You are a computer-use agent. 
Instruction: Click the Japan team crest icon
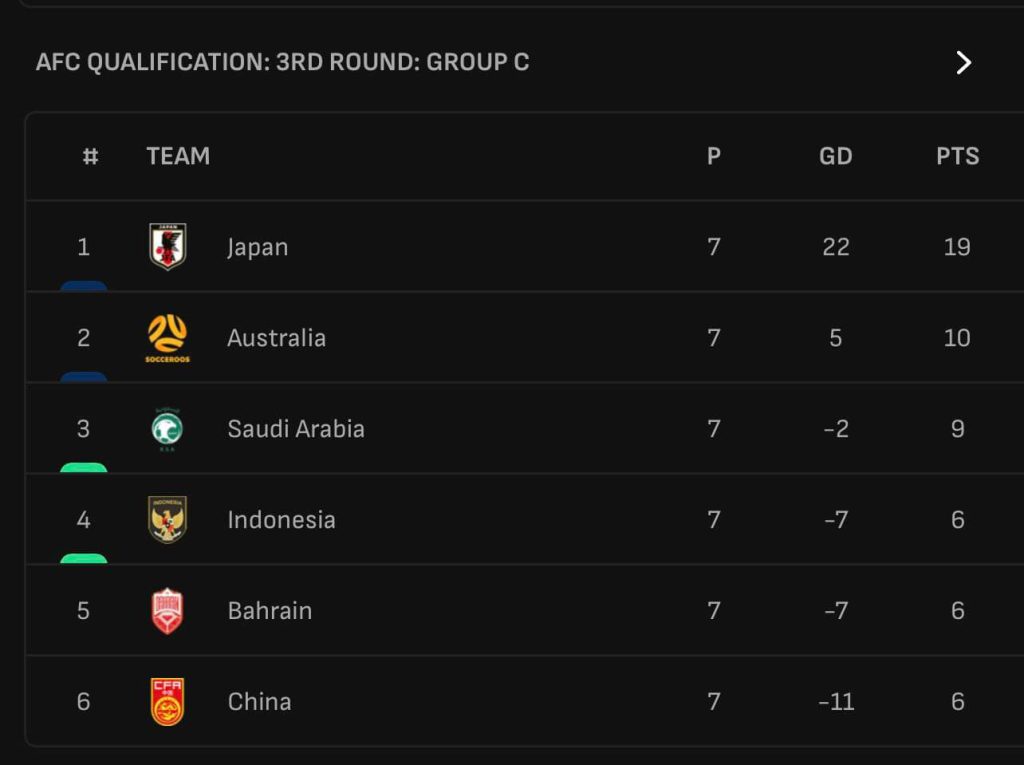click(x=167, y=247)
